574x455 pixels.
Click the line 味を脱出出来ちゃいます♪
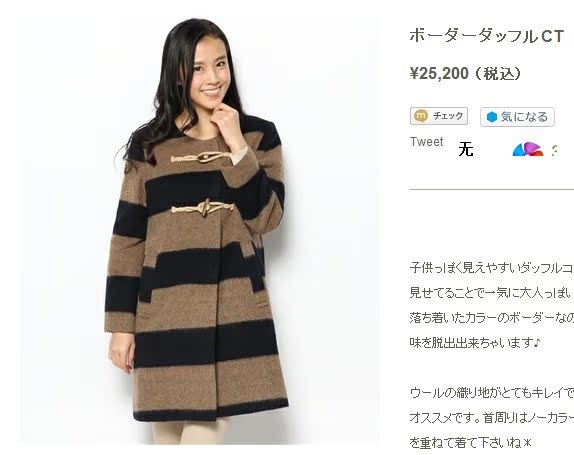tap(475, 343)
